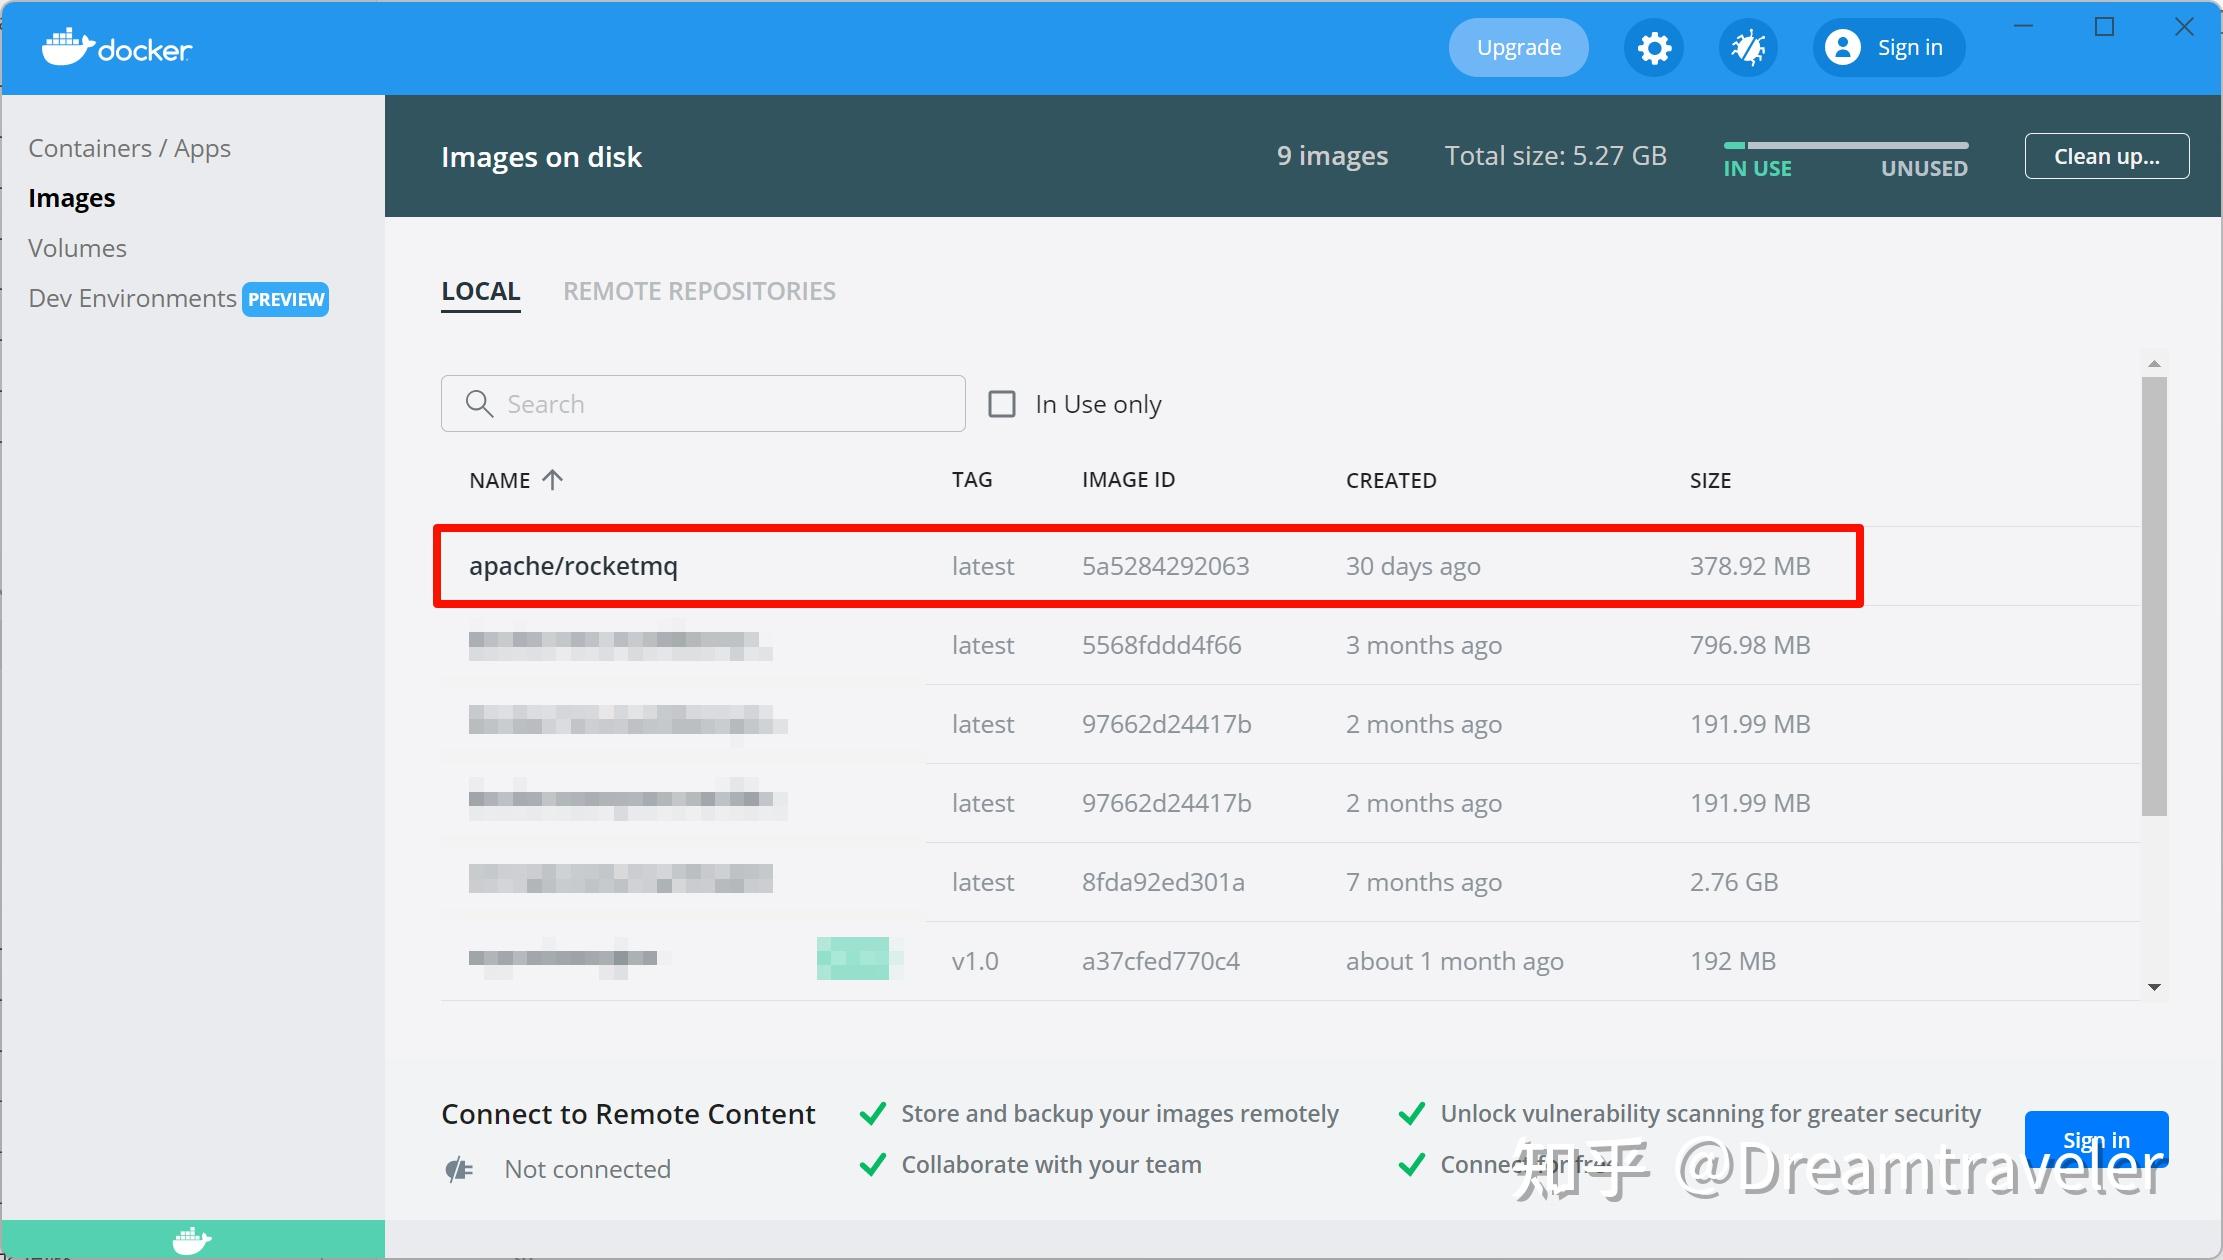Click the Clean up button
The width and height of the screenshot is (2223, 1260).
pos(2106,156)
